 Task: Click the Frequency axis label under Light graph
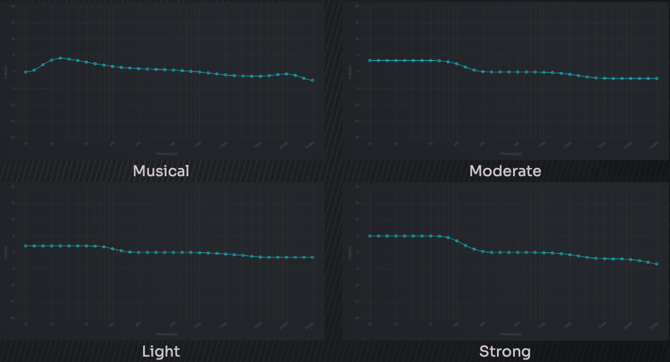[x=167, y=334]
